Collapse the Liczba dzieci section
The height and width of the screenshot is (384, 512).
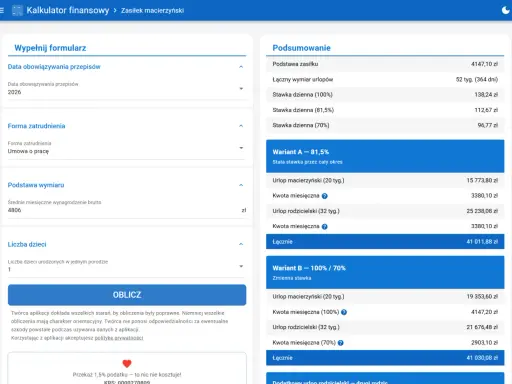click(x=241, y=244)
